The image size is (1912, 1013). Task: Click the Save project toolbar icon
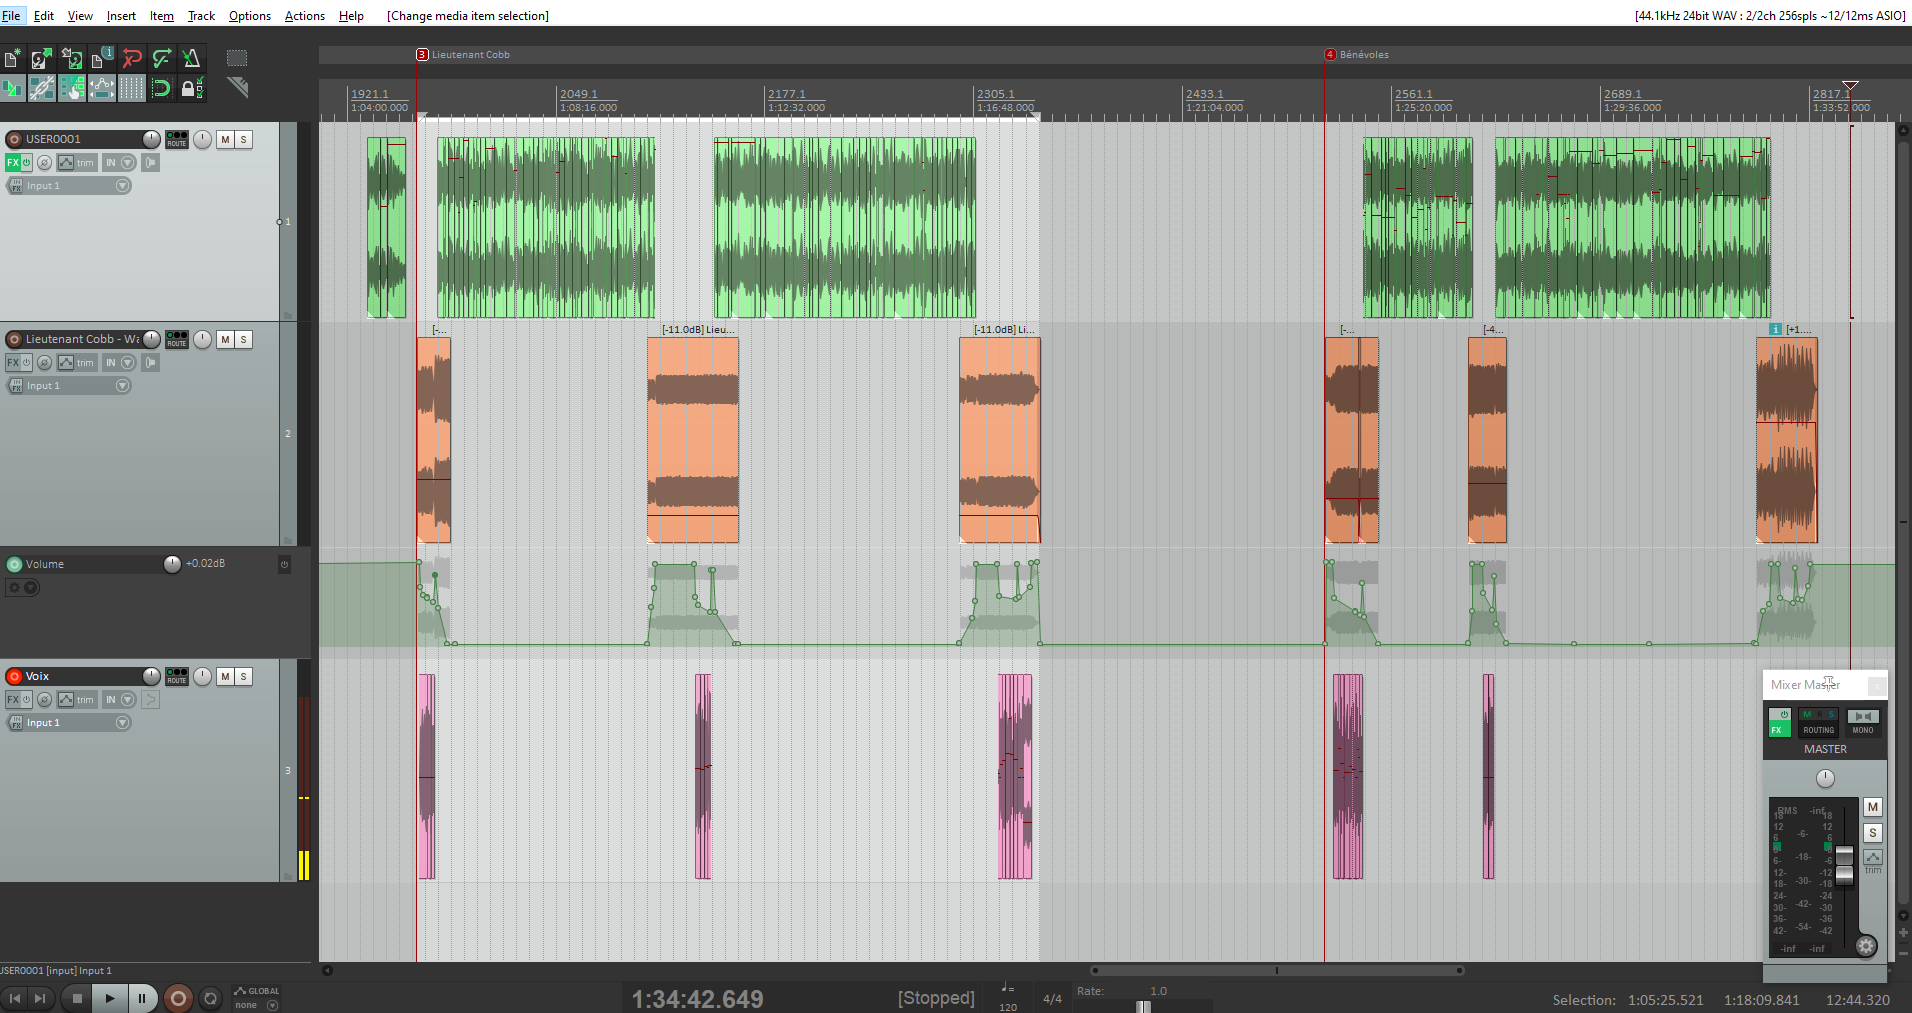pyautogui.click(x=72, y=58)
